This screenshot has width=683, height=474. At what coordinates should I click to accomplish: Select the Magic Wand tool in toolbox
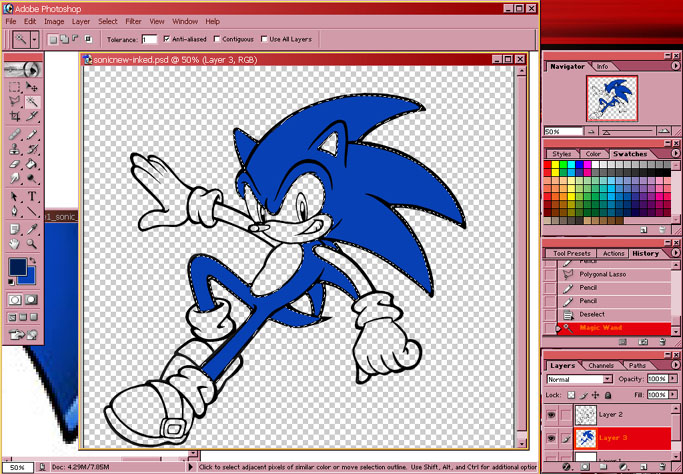31,102
